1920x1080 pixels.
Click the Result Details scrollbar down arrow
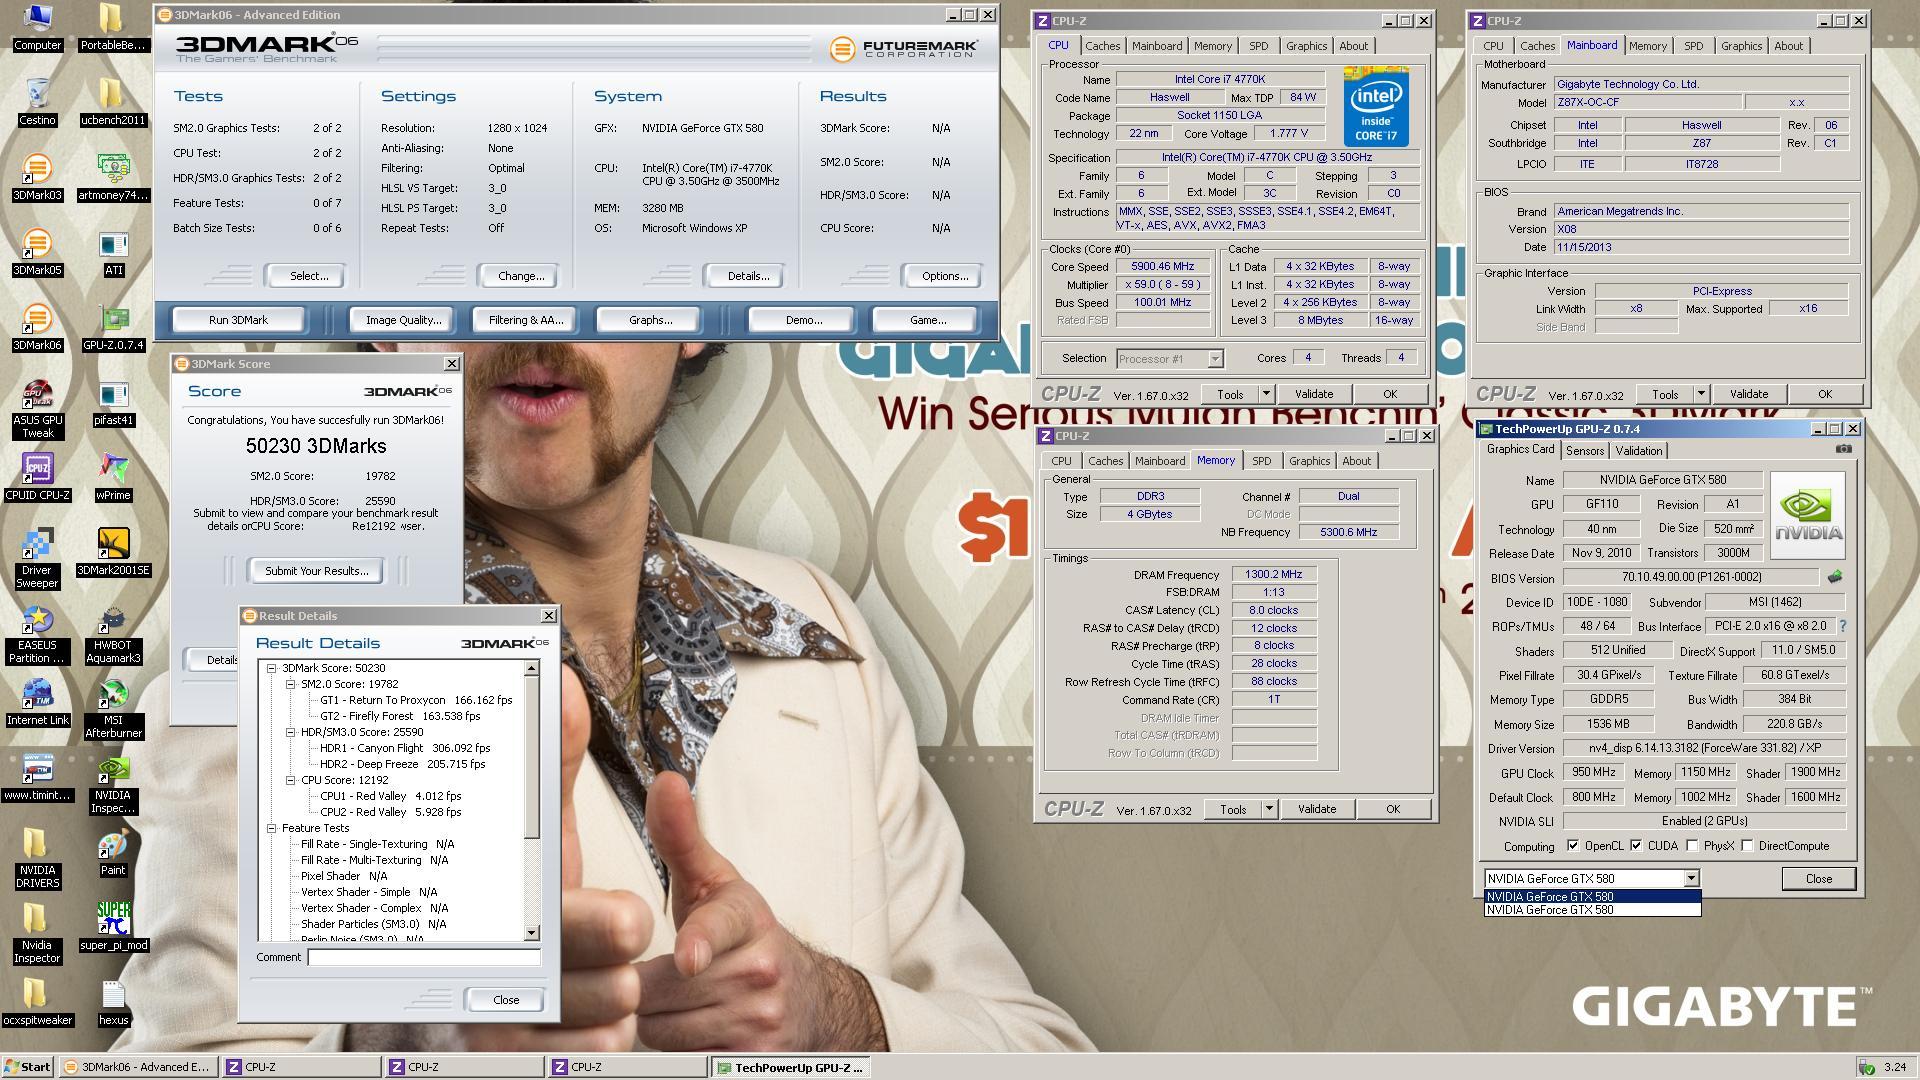(x=532, y=933)
